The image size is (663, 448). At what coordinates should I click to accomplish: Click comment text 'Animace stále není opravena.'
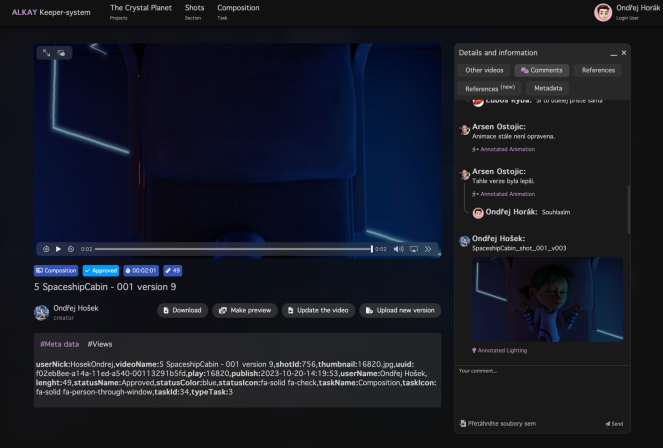[513, 137]
